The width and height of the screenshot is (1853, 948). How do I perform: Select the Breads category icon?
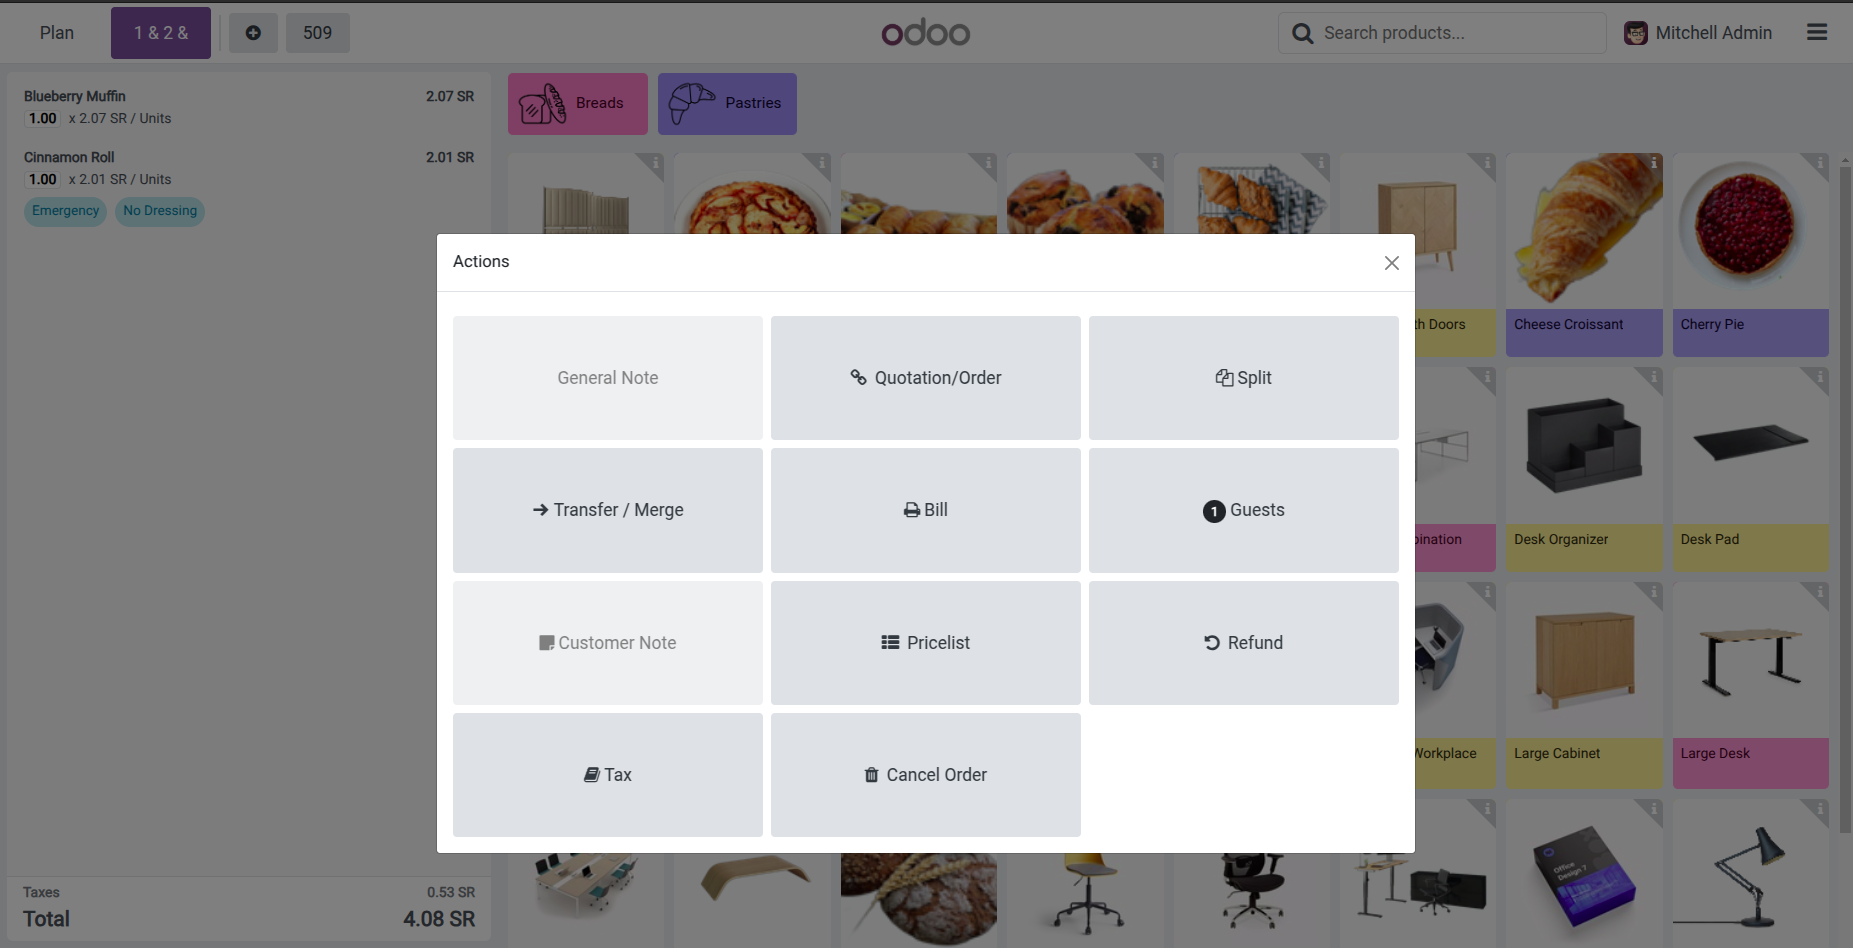coord(541,103)
